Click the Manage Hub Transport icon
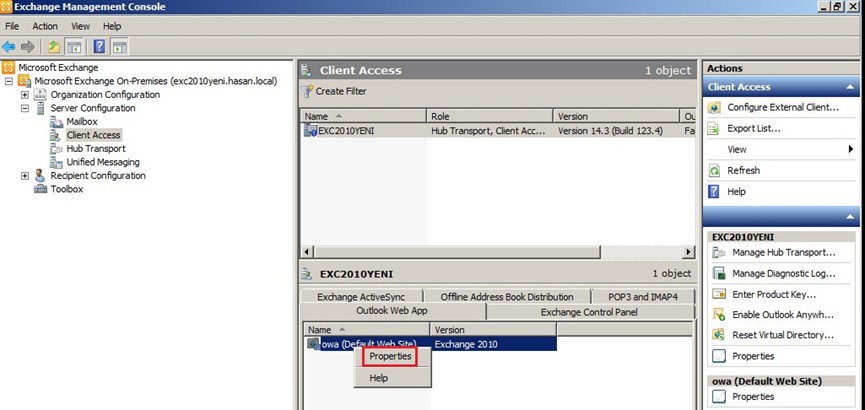This screenshot has width=865, height=410. pyautogui.click(x=718, y=253)
